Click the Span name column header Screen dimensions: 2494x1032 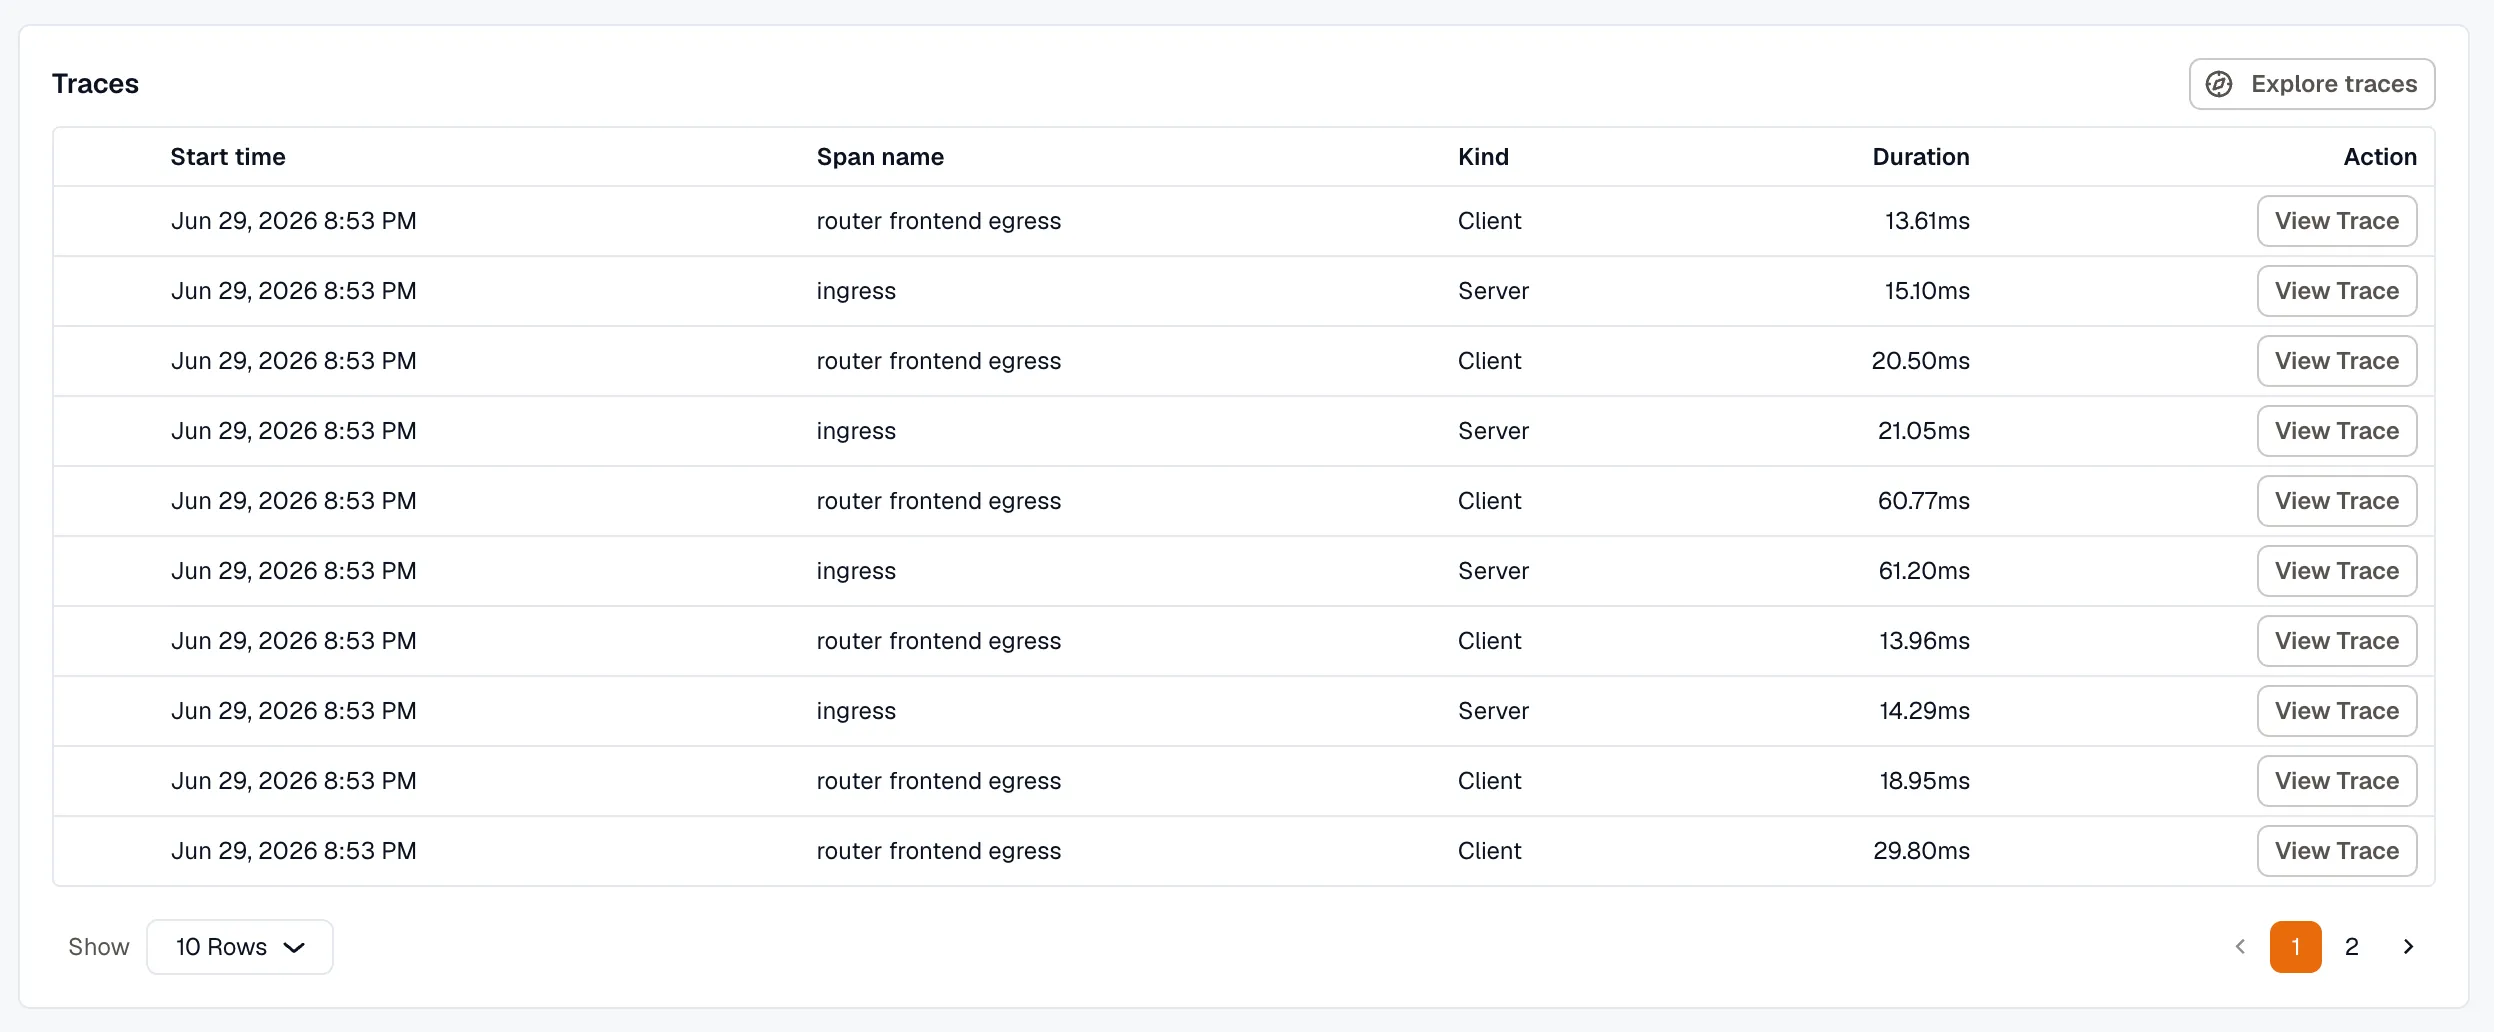point(880,157)
